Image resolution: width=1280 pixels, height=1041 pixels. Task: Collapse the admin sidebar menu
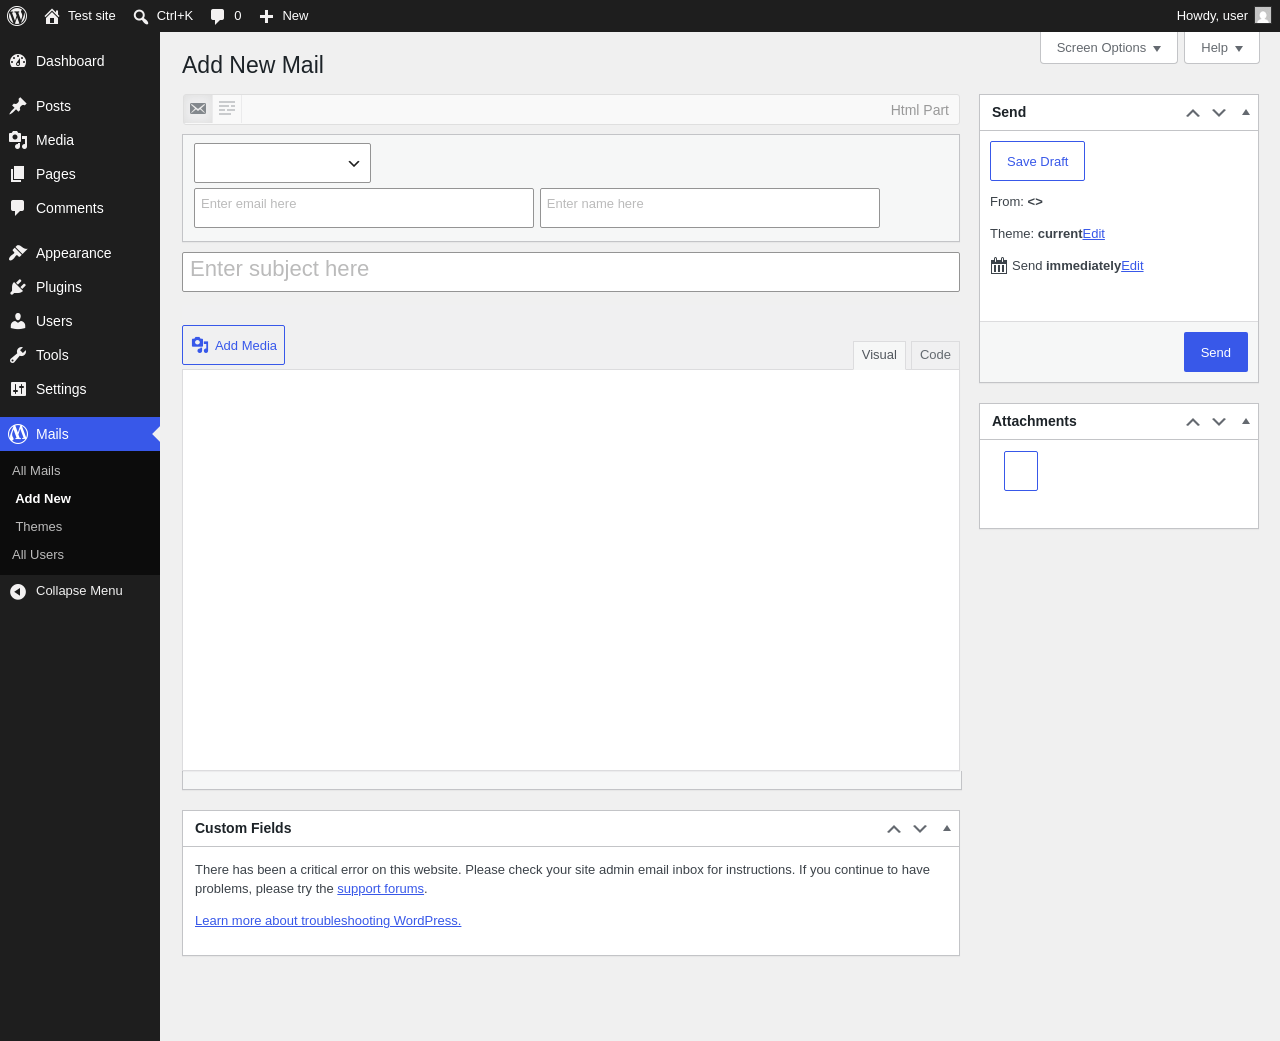pos(80,591)
